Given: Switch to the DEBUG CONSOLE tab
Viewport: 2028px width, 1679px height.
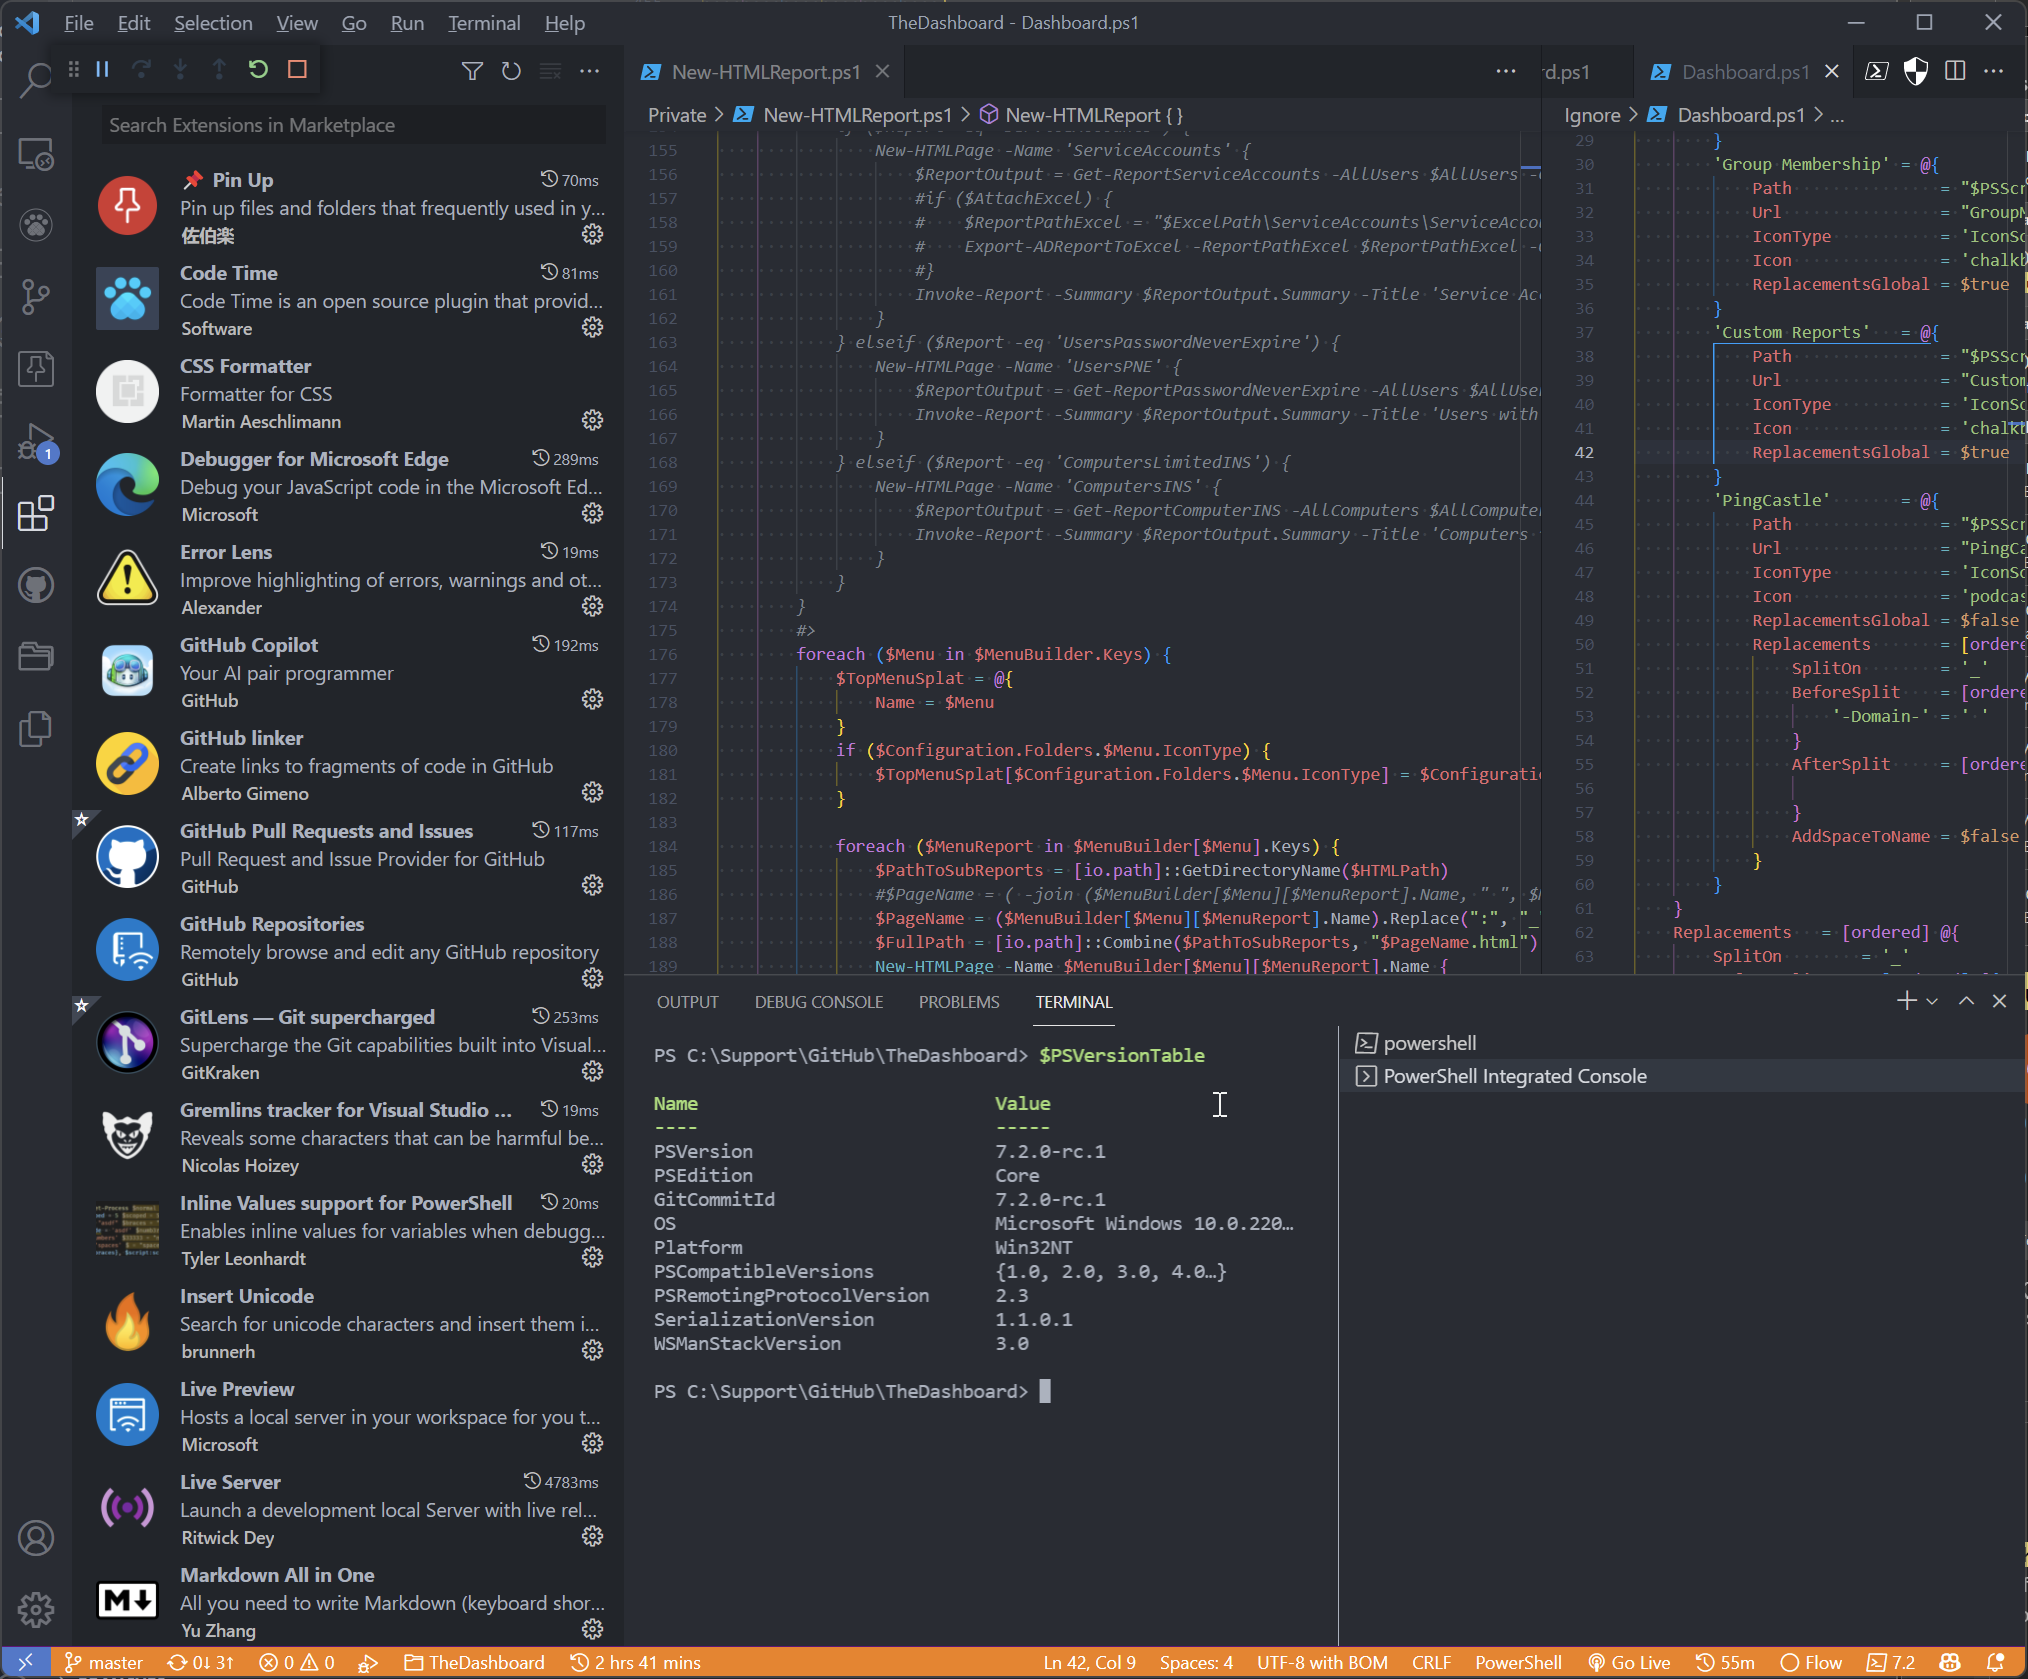Looking at the screenshot, I should coord(819,1002).
